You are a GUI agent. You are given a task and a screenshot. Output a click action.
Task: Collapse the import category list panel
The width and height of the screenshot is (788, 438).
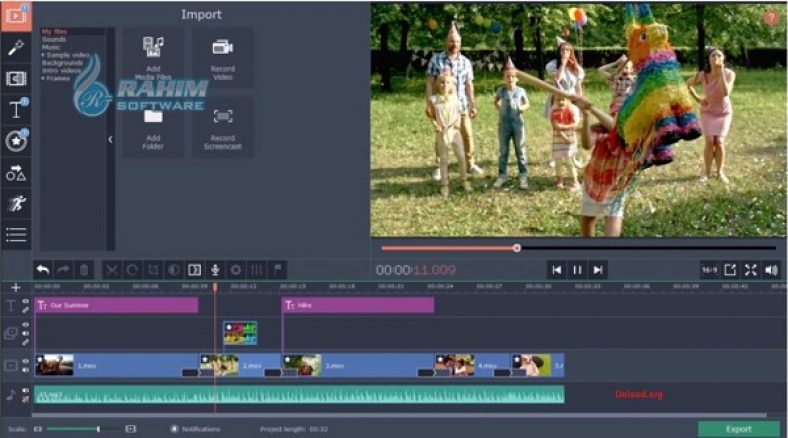tap(110, 139)
